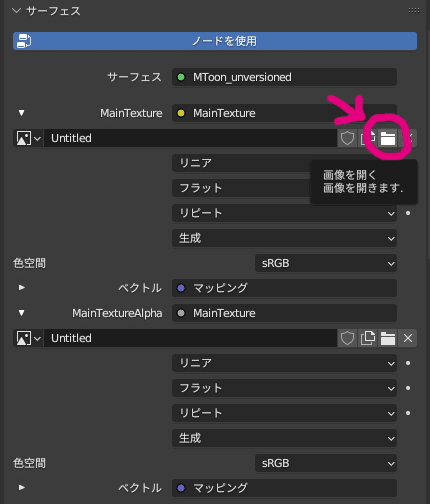Duplicate second Untitled image with new-image icon
The height and width of the screenshot is (504, 430).
367,338
